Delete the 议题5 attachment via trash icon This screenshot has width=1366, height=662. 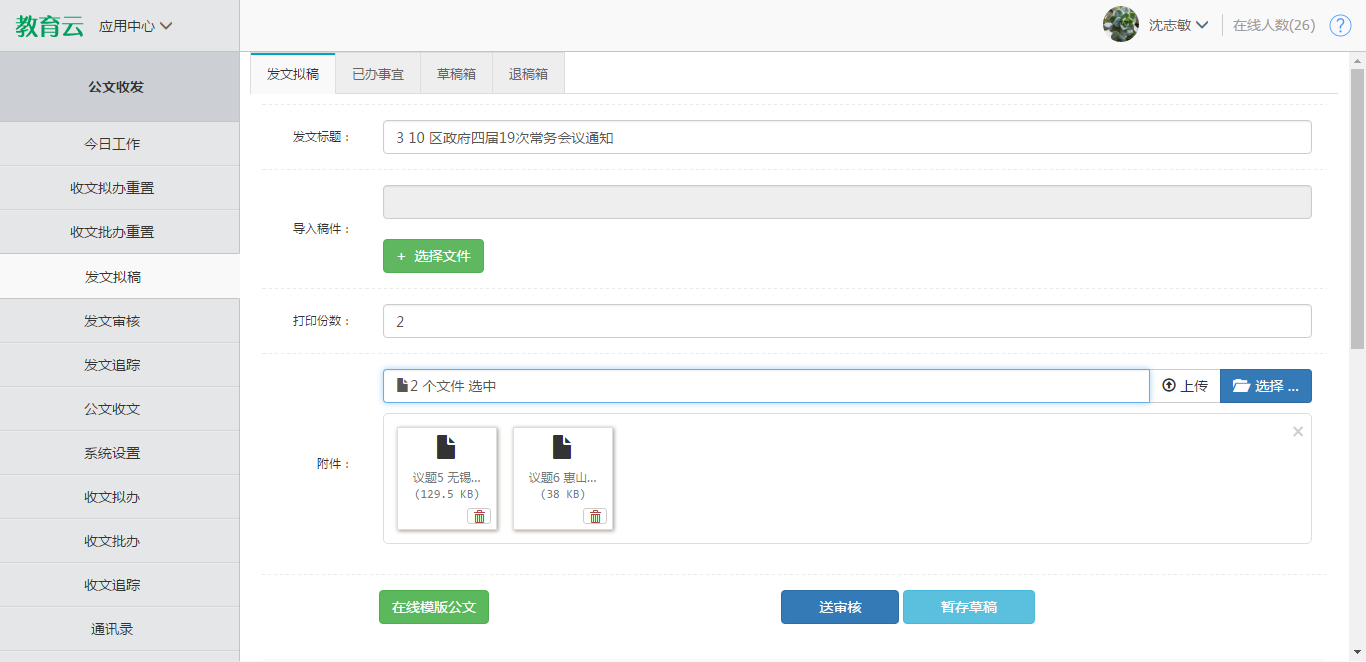click(x=479, y=516)
